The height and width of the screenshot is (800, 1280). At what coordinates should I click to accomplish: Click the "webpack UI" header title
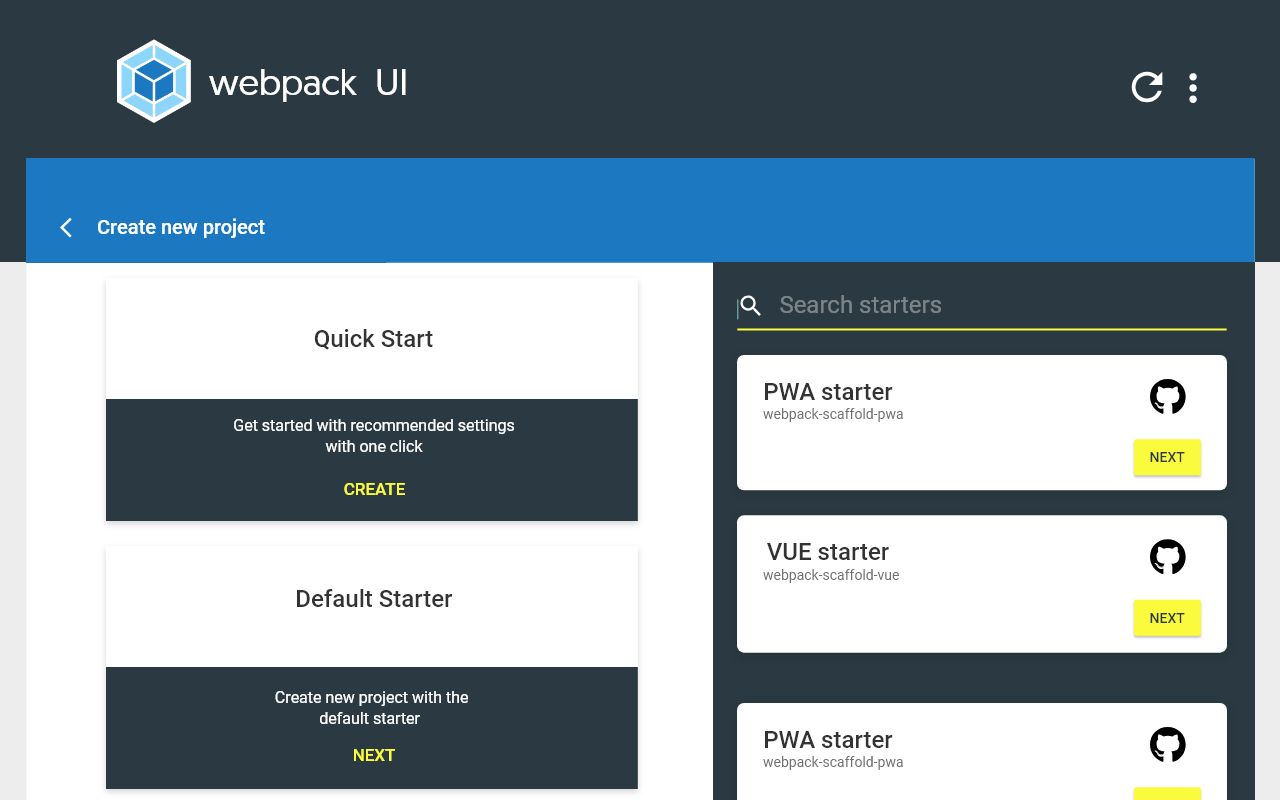point(308,83)
